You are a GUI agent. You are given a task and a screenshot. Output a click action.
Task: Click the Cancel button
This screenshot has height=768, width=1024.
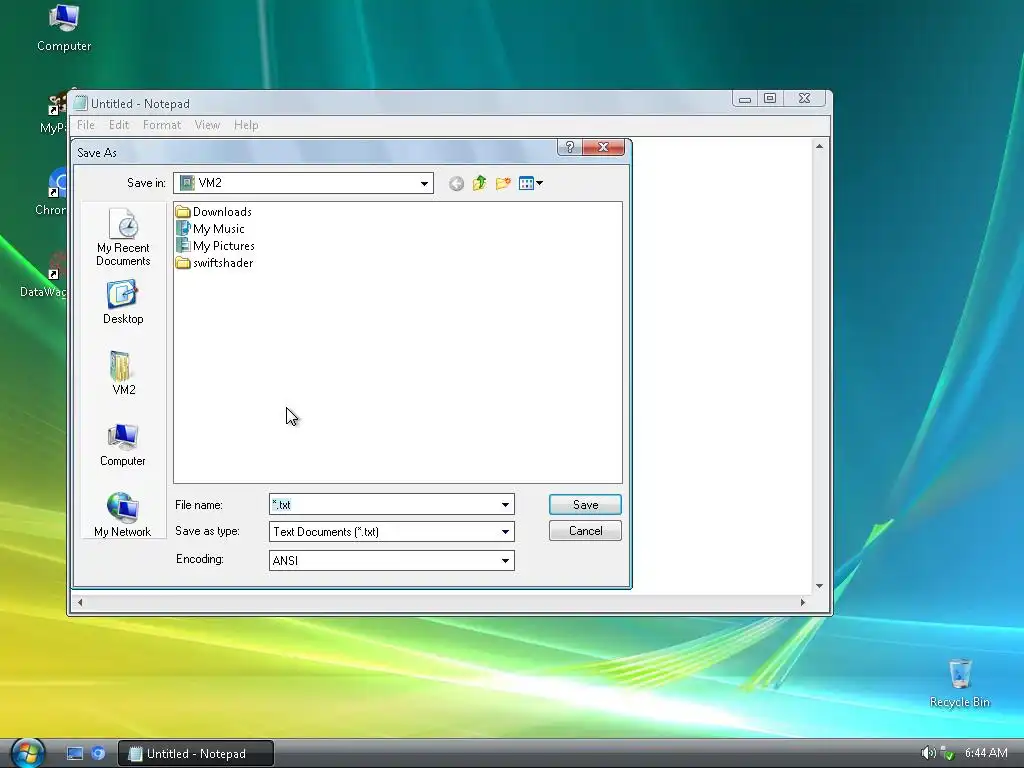pos(585,531)
